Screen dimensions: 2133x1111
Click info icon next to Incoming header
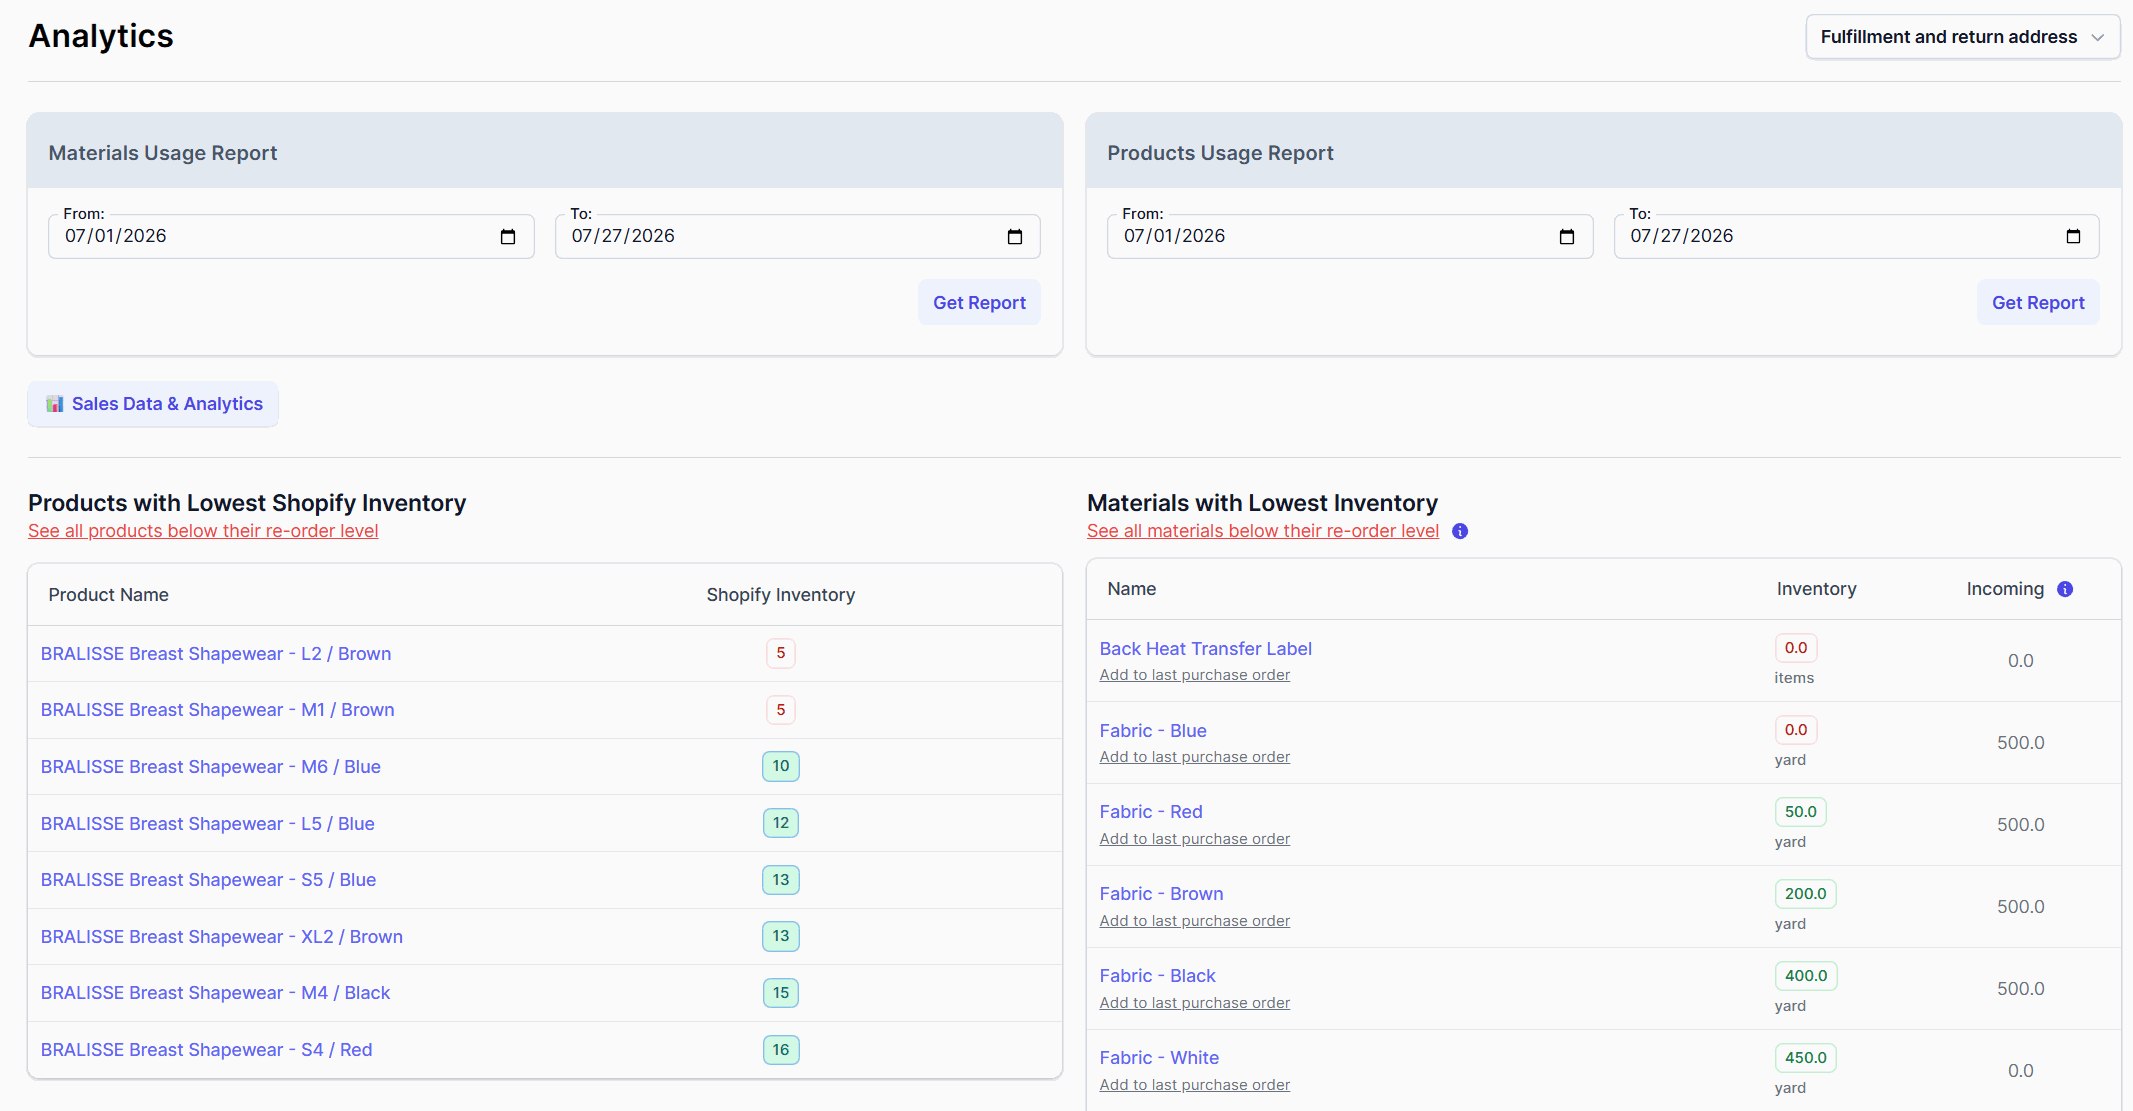[2065, 589]
